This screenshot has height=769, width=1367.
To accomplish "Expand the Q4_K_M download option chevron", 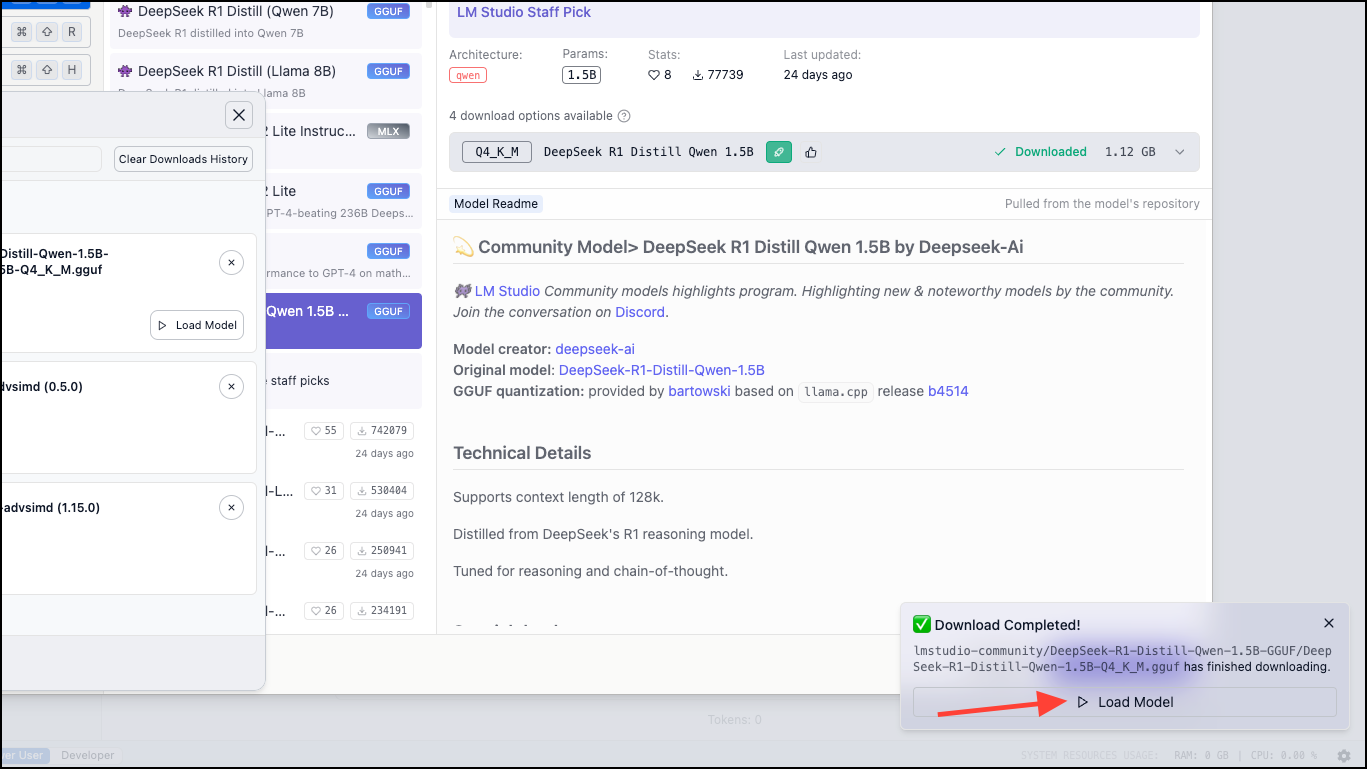I will click(x=1179, y=152).
